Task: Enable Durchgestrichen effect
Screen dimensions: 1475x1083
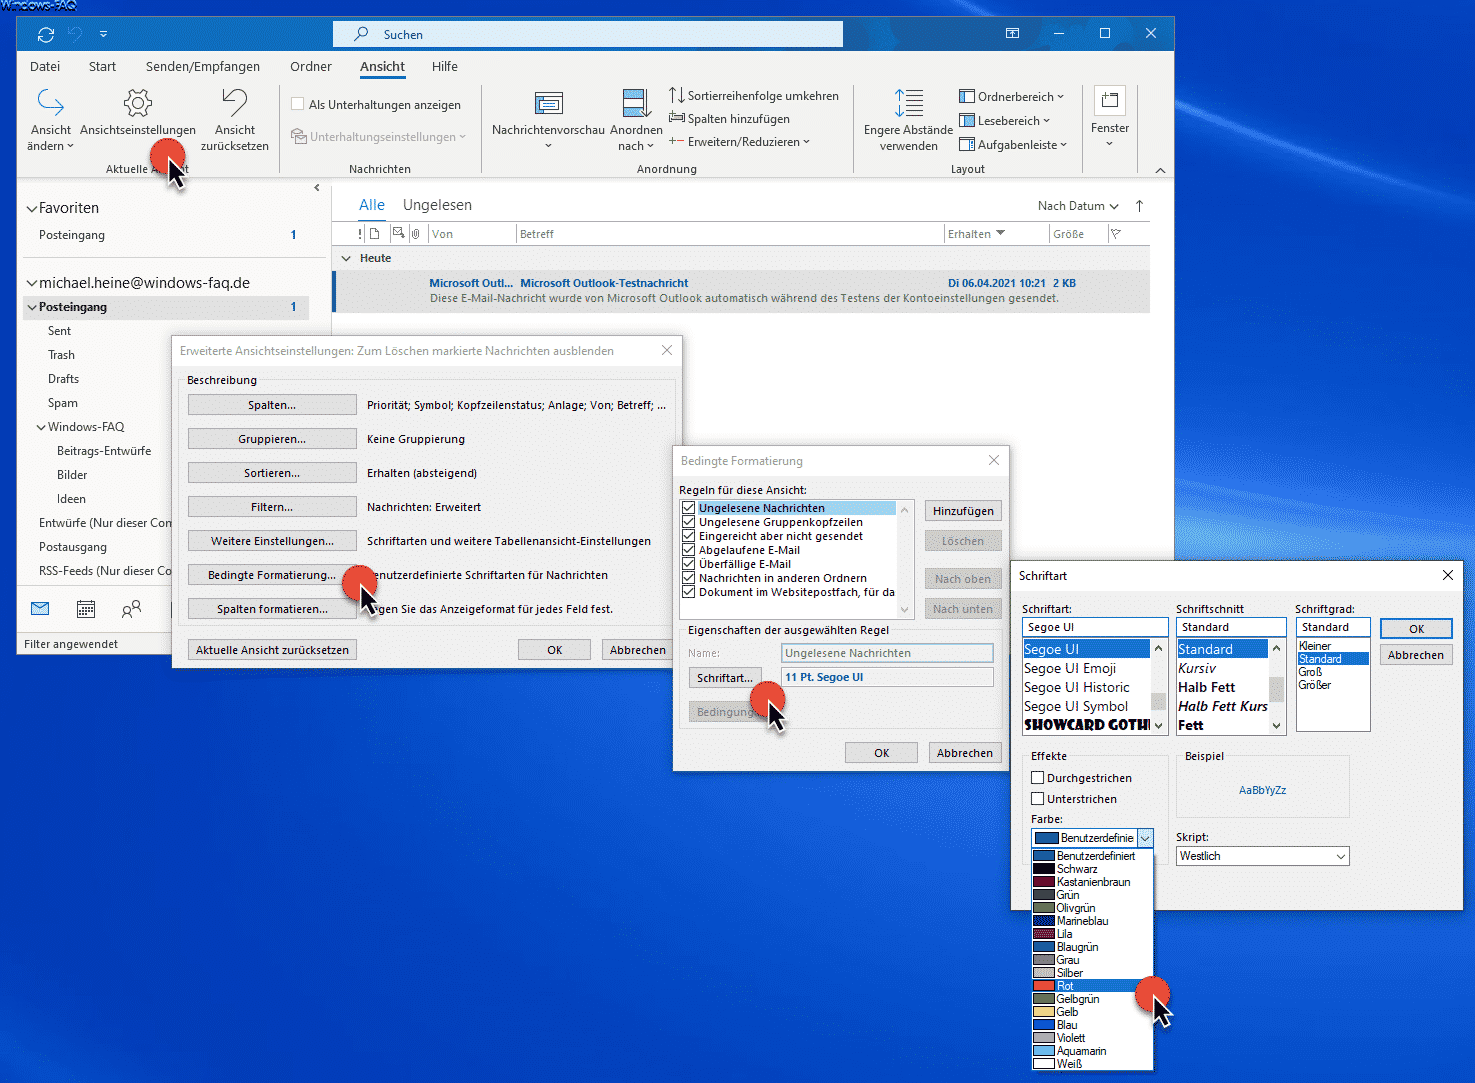Action: tap(1038, 778)
